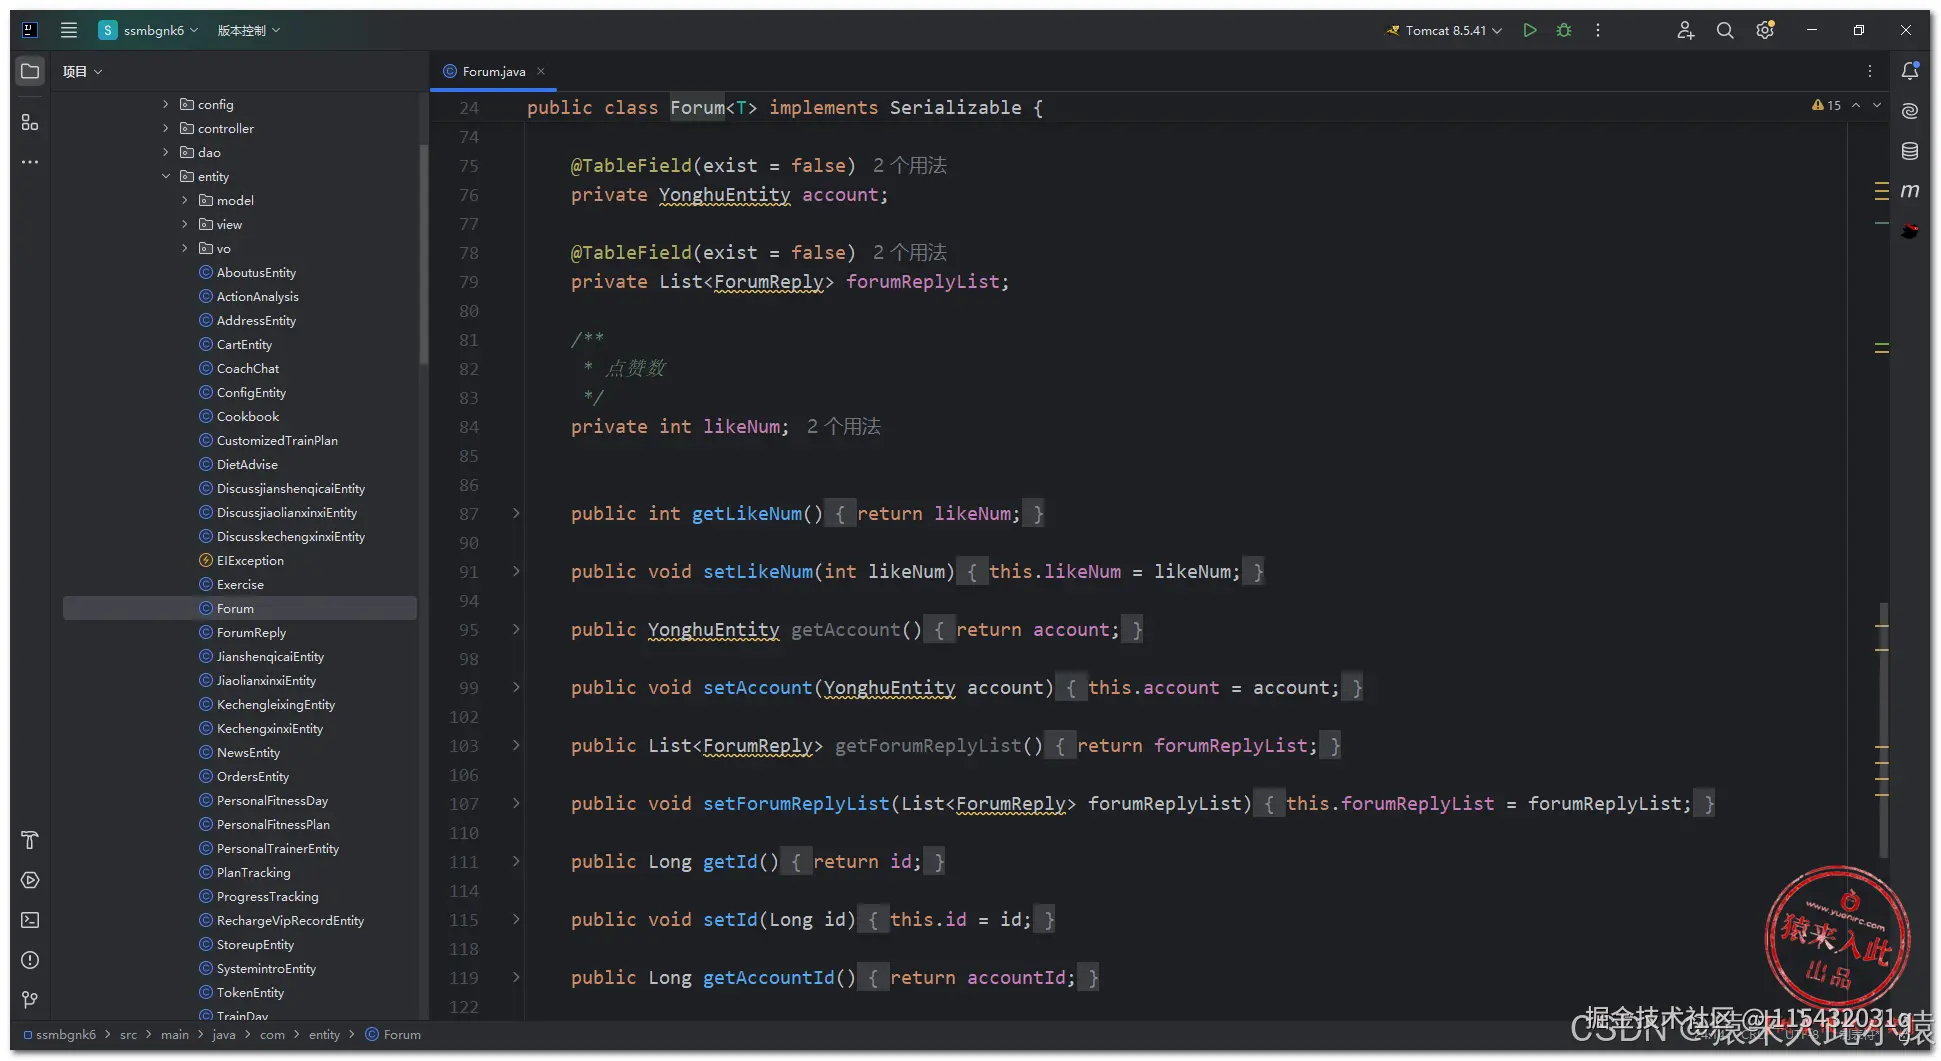This screenshot has width=1941, height=1061.
Task: Open the Git tool window
Action: tap(30, 1000)
